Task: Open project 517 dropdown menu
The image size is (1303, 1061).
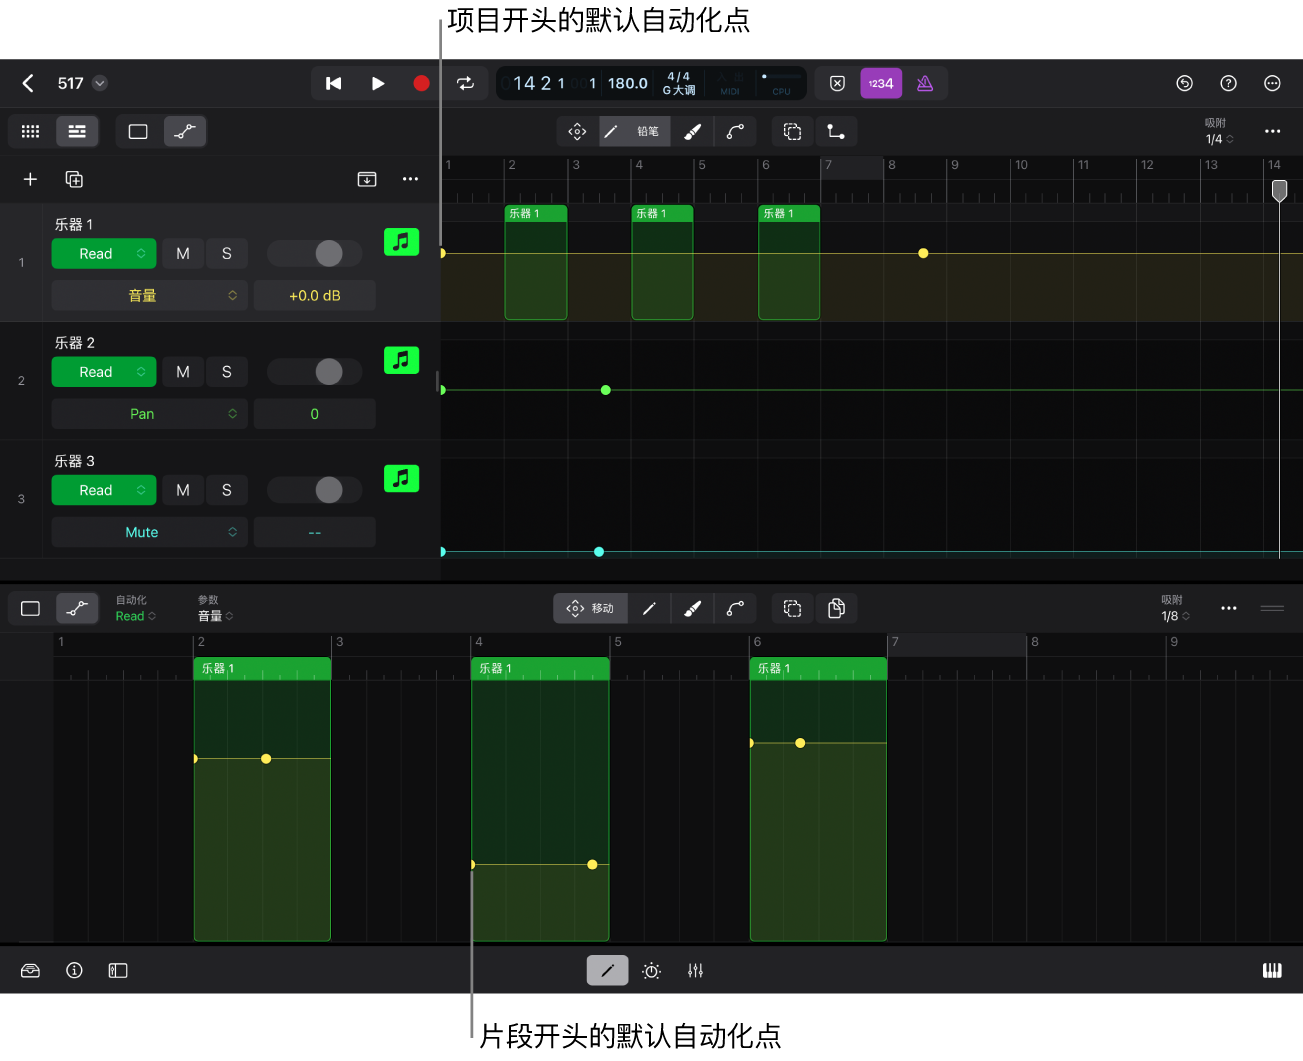Action: pos(100,83)
